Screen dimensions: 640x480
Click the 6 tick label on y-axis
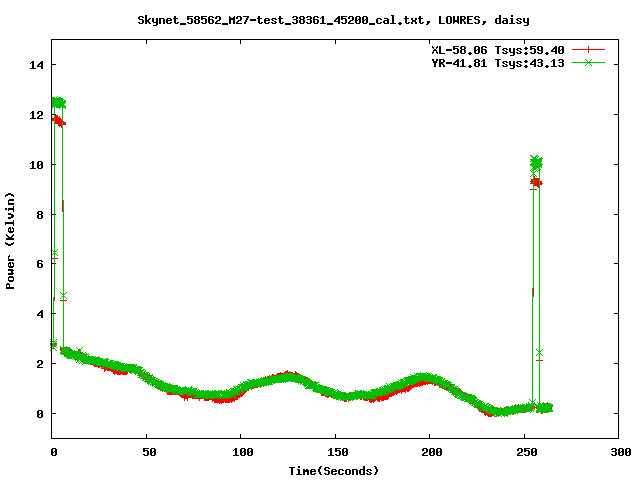pos(40,264)
